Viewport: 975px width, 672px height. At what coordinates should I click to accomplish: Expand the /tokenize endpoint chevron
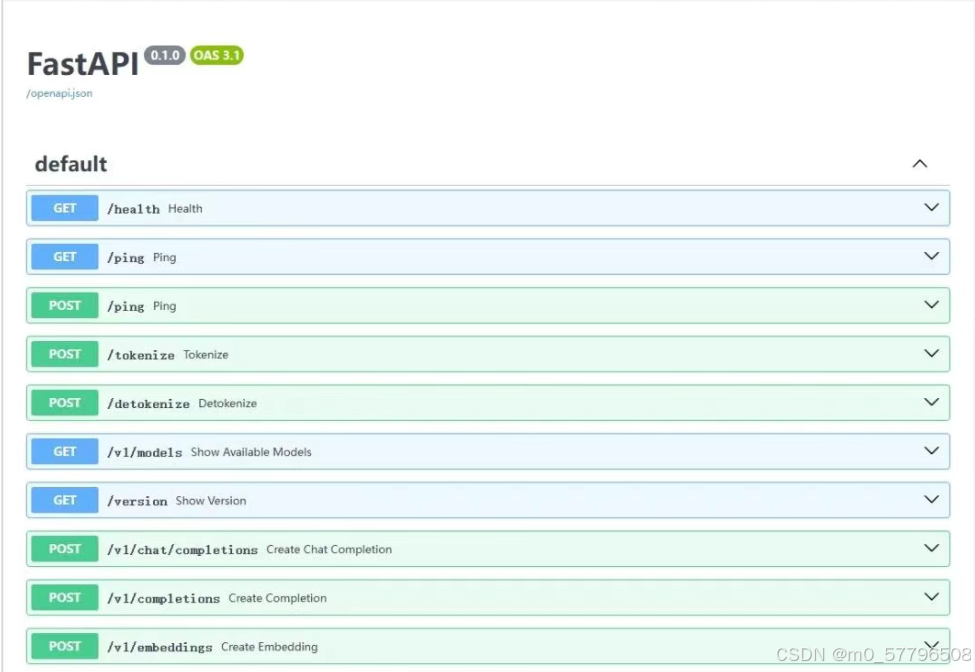click(931, 353)
